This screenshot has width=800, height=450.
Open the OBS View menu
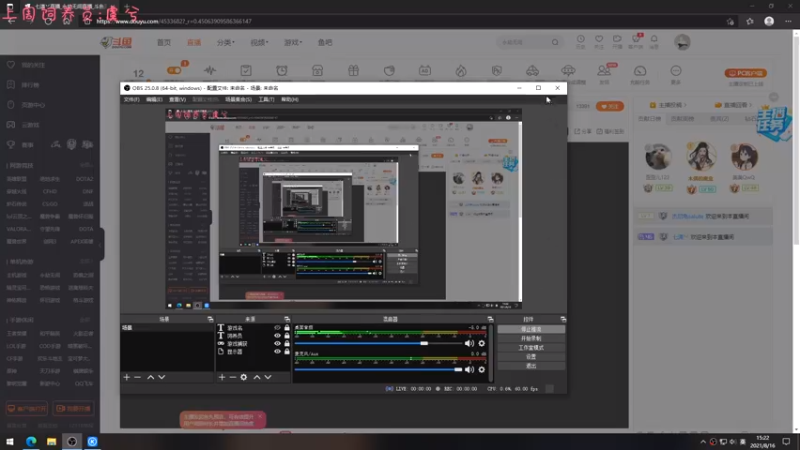178,99
